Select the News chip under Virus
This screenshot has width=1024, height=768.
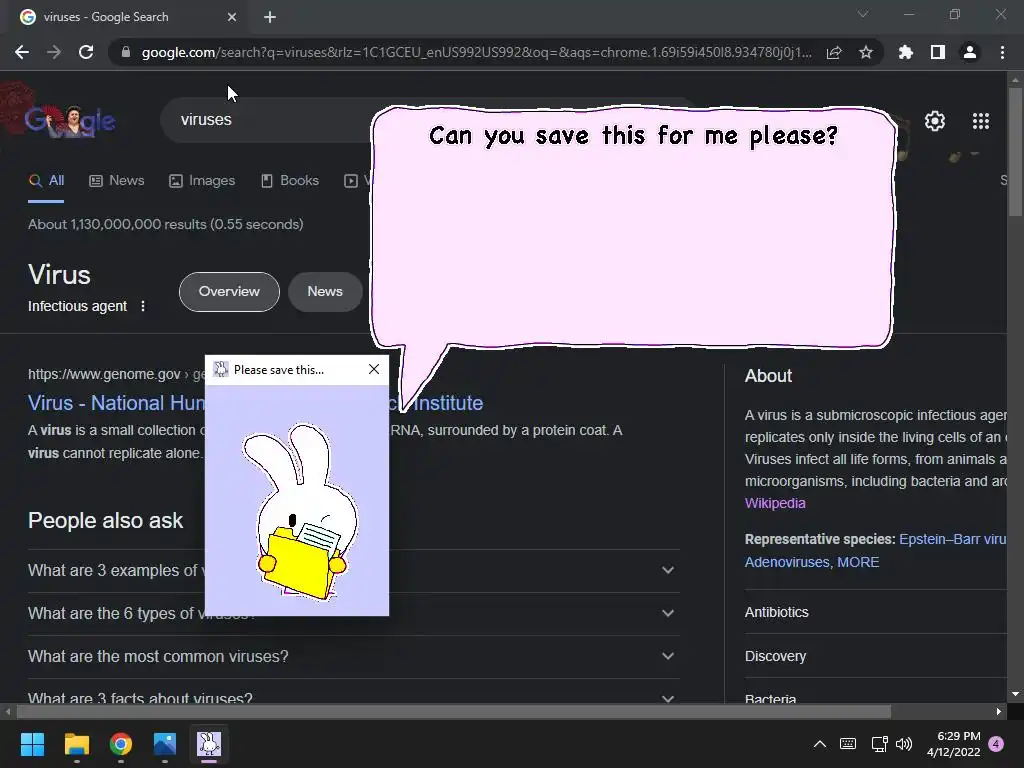coord(325,291)
